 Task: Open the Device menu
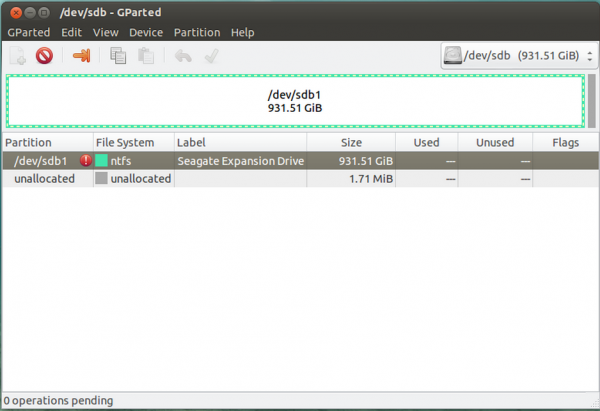(146, 32)
